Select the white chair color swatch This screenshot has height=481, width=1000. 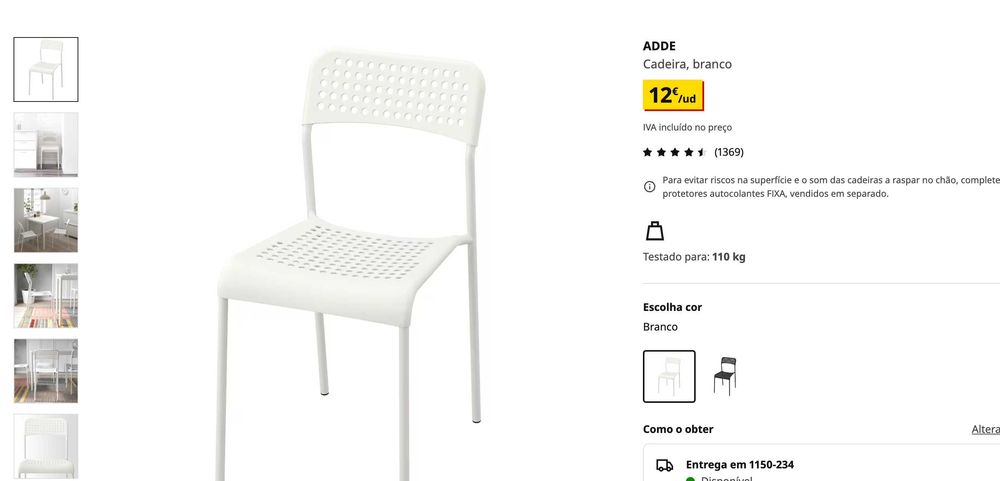tap(669, 376)
